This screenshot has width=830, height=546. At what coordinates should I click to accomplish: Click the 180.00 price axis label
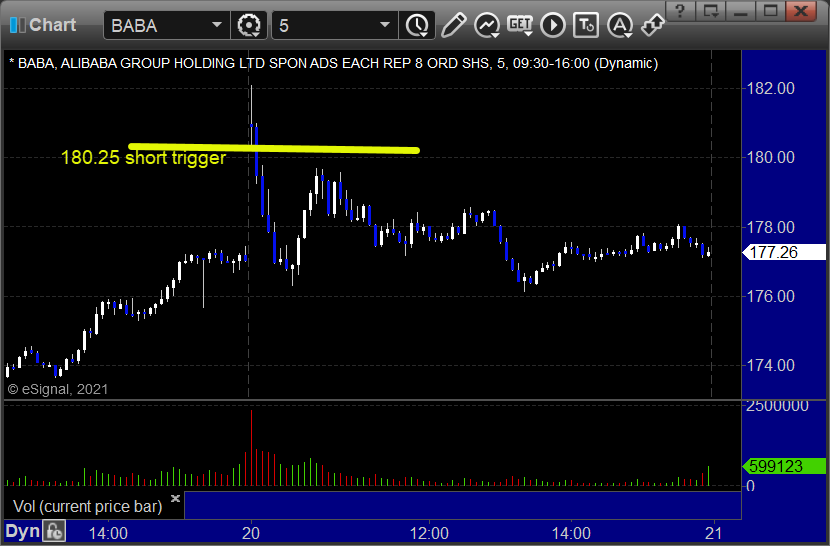[771, 157]
